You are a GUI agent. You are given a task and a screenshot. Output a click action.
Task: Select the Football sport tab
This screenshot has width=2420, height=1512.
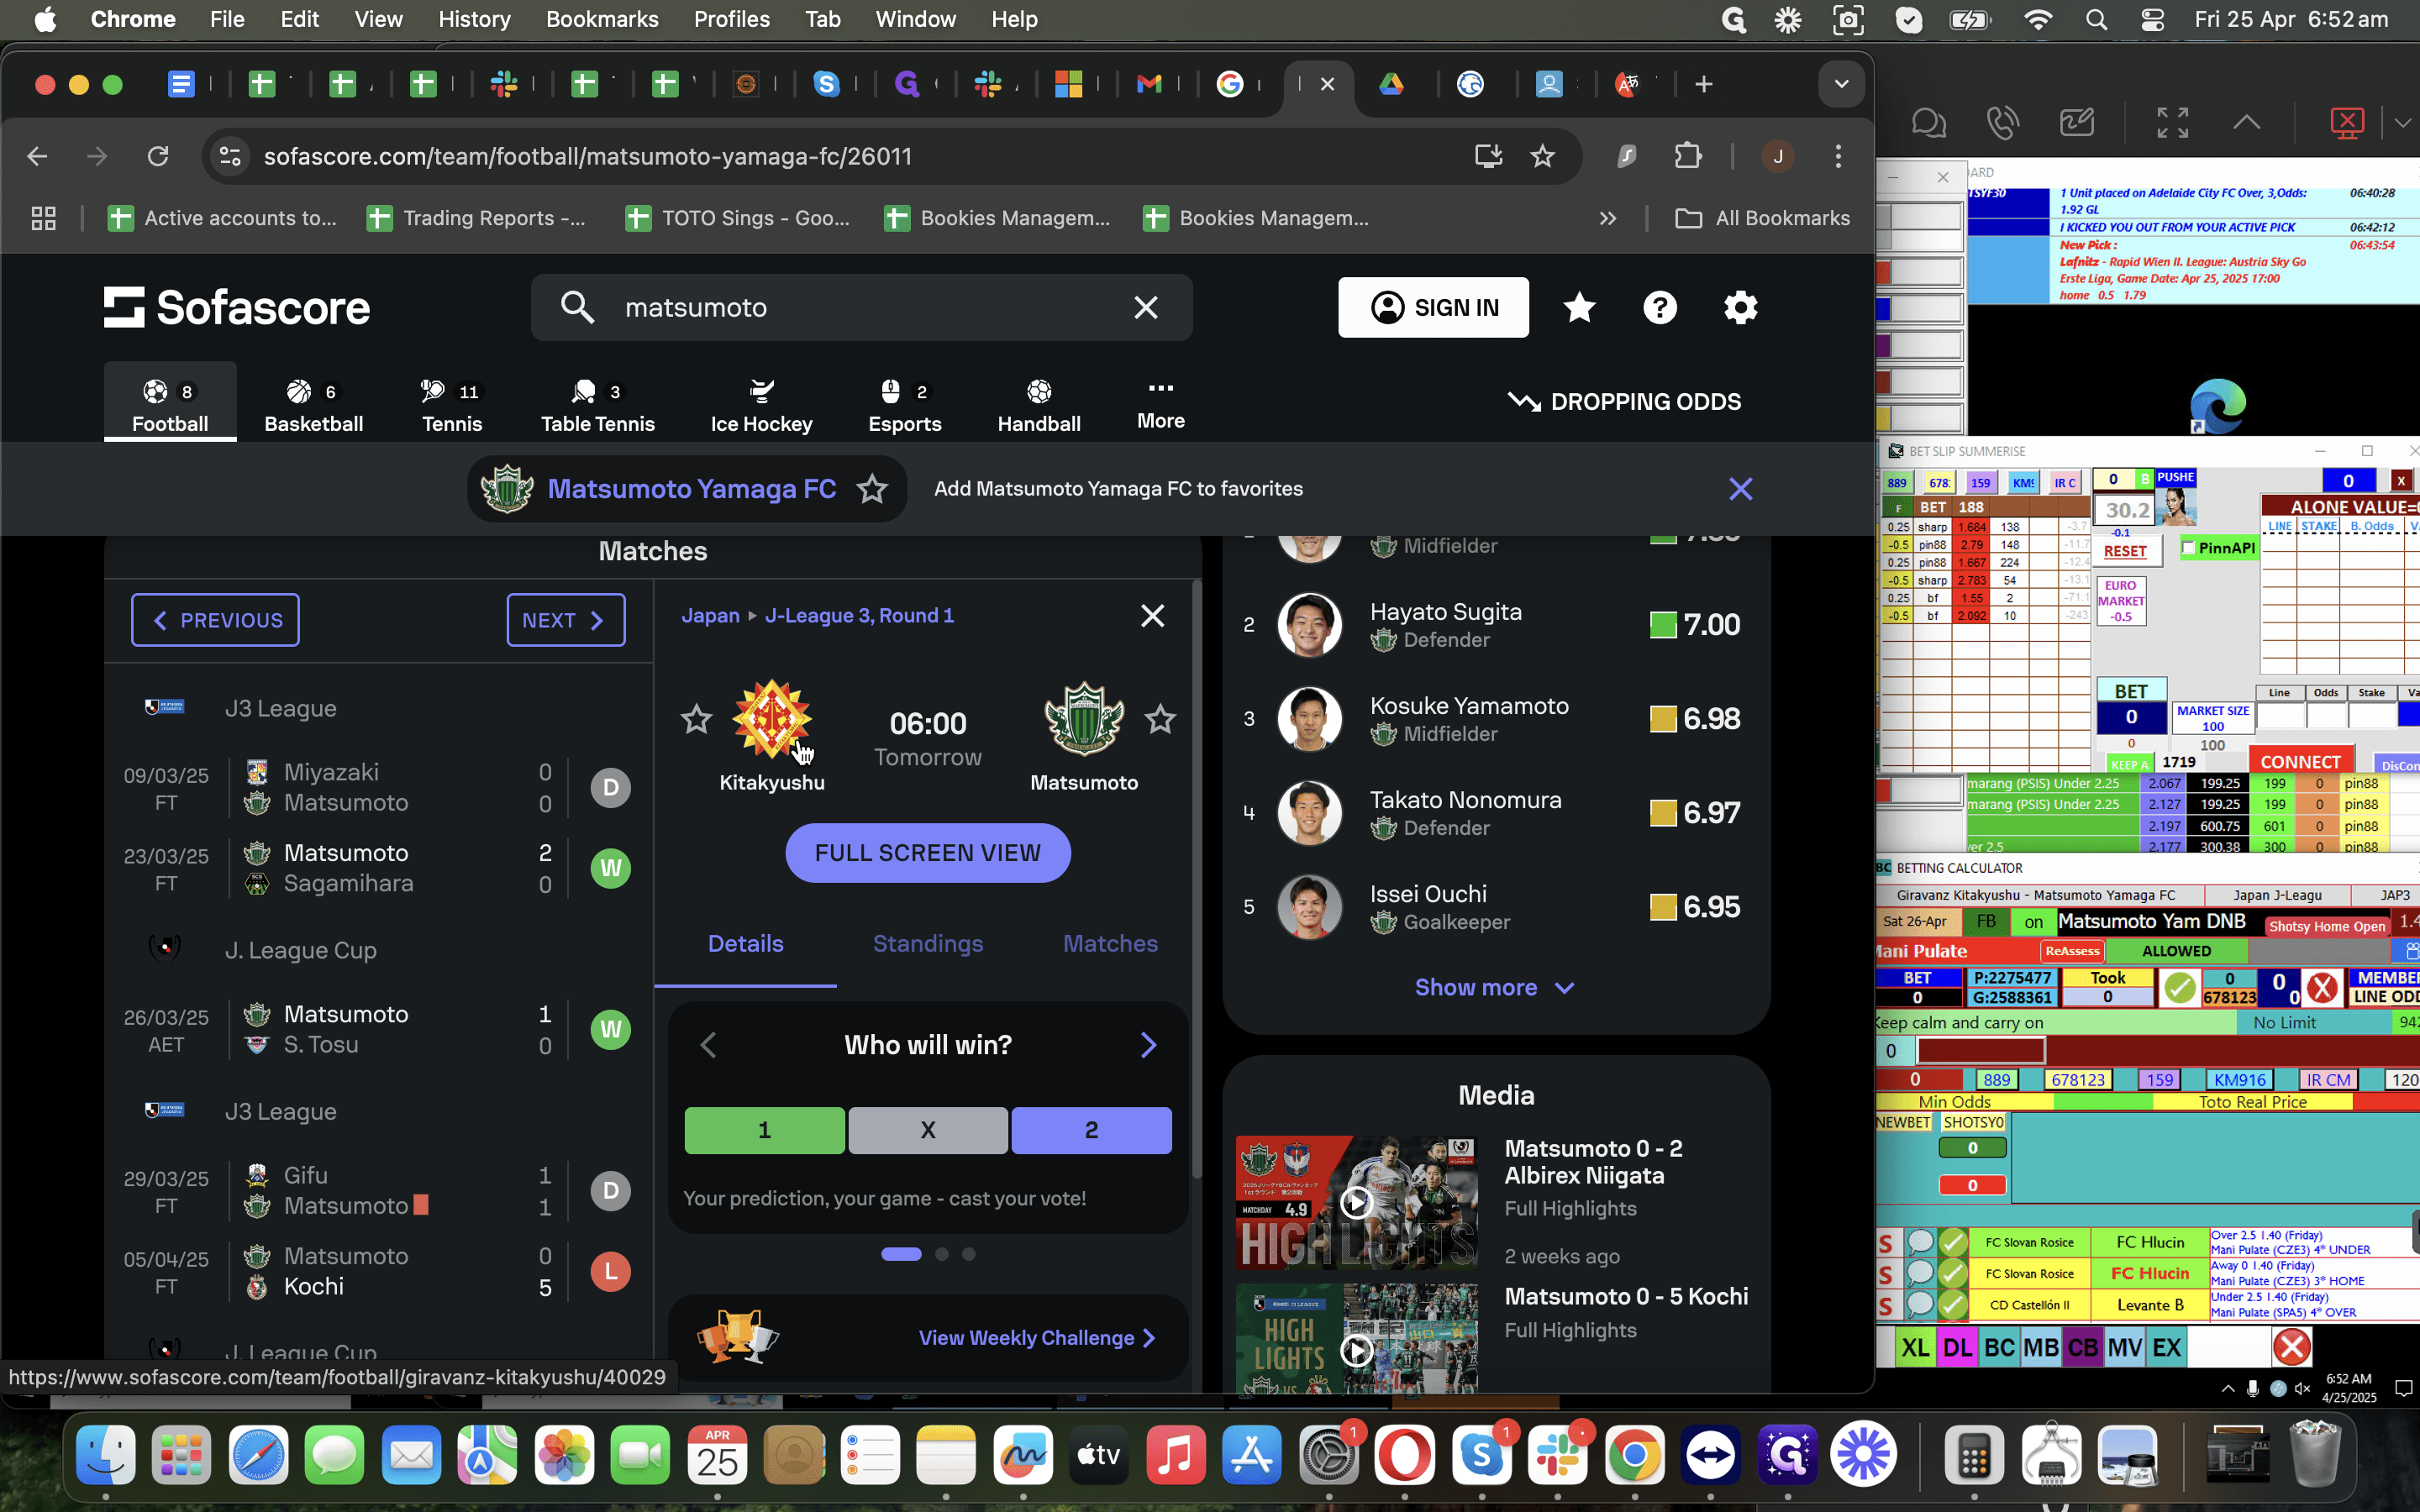pos(170,404)
